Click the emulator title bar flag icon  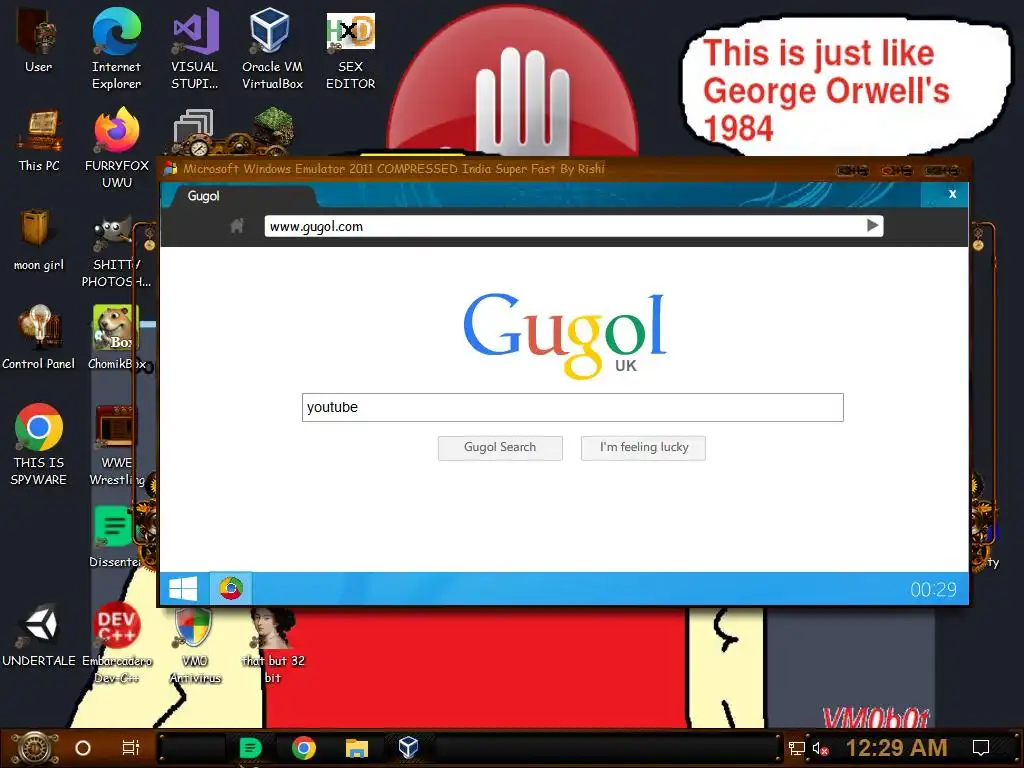pyautogui.click(x=170, y=168)
